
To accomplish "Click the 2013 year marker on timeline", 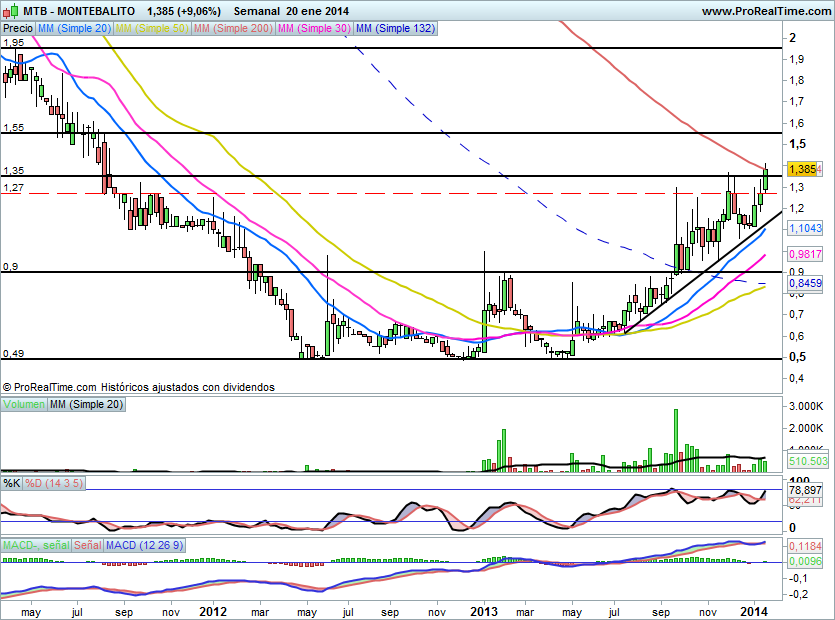I will pos(484,610).
